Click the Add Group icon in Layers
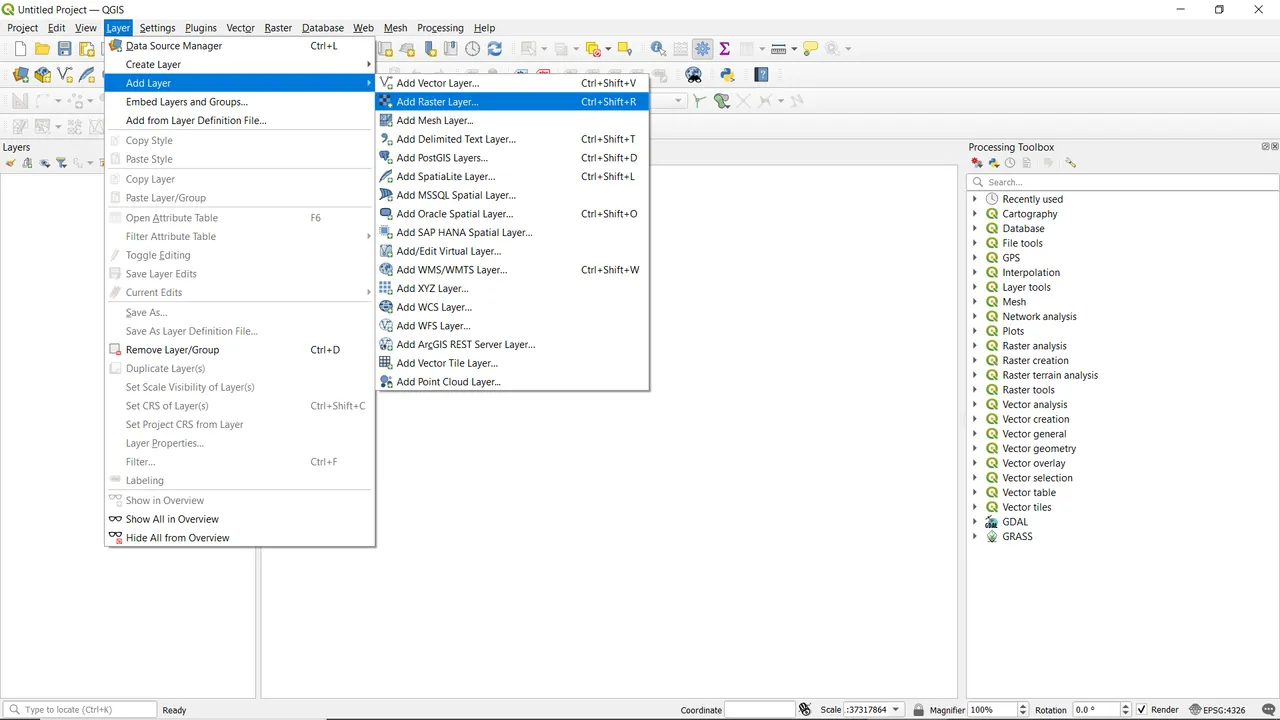The height and width of the screenshot is (720, 1280). coord(27,163)
